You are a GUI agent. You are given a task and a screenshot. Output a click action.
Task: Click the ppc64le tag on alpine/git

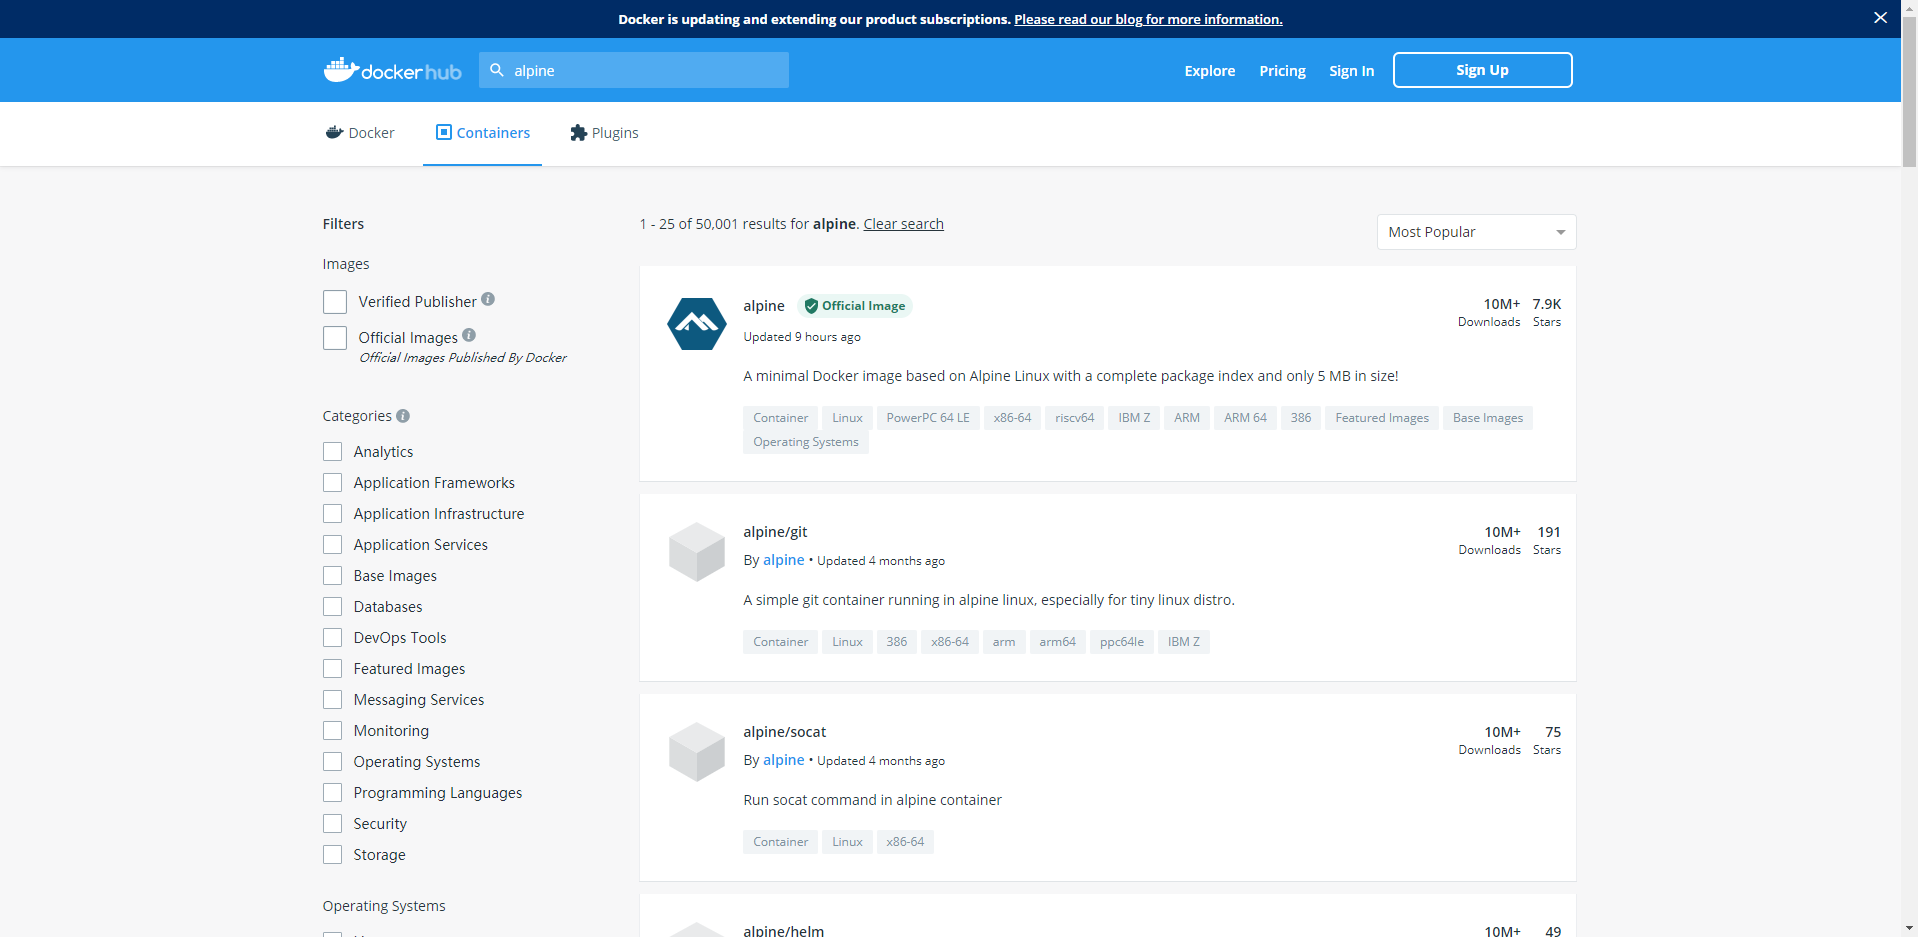(x=1122, y=642)
